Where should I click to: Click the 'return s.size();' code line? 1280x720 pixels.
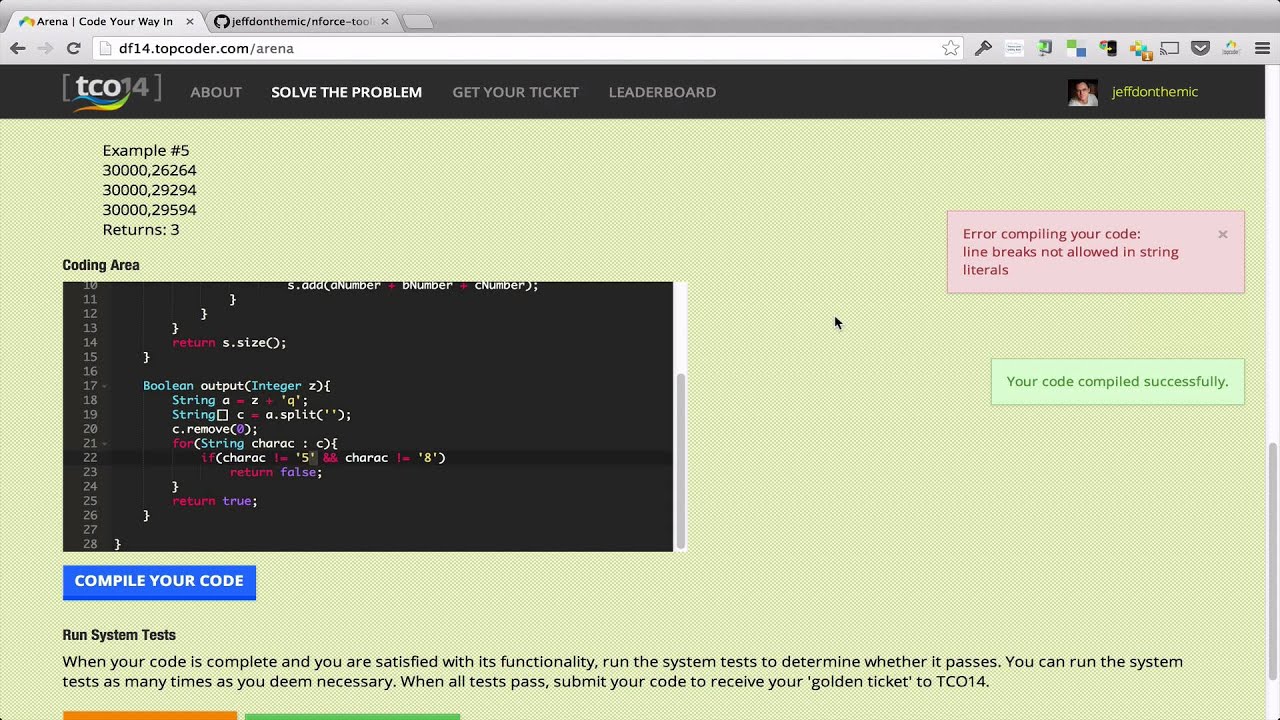[x=229, y=343]
